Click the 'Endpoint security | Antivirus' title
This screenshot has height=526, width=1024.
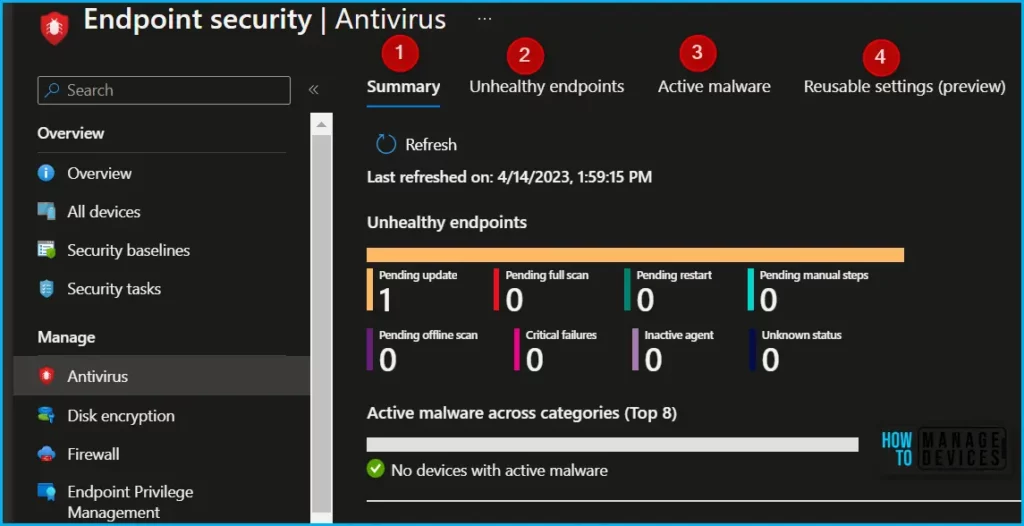tap(264, 20)
